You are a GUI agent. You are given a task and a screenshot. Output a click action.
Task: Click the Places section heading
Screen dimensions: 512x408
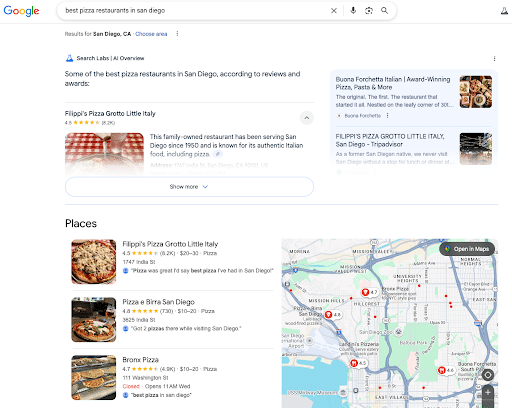click(x=81, y=223)
